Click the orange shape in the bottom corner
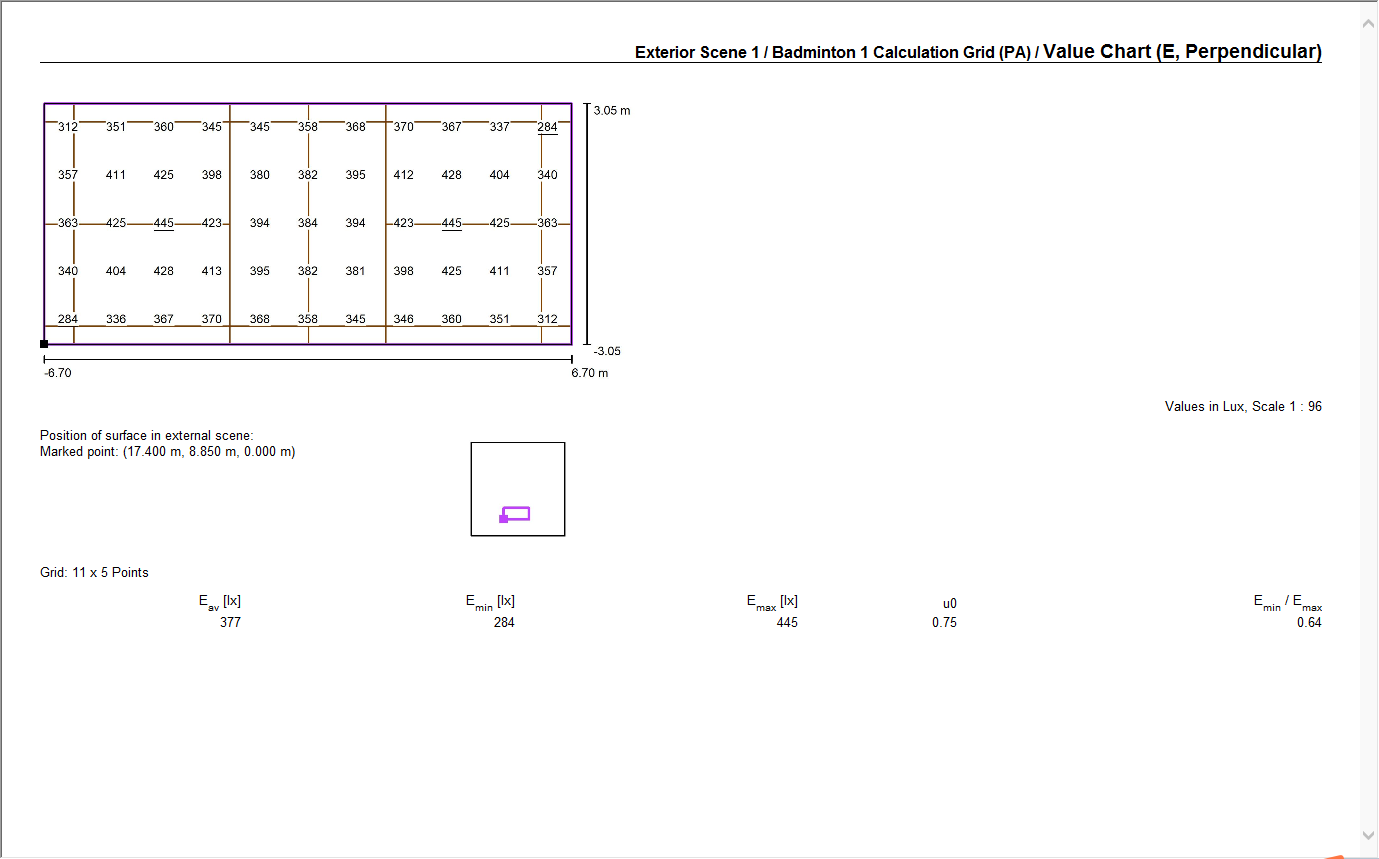The height and width of the screenshot is (859, 1379). (x=1333, y=855)
